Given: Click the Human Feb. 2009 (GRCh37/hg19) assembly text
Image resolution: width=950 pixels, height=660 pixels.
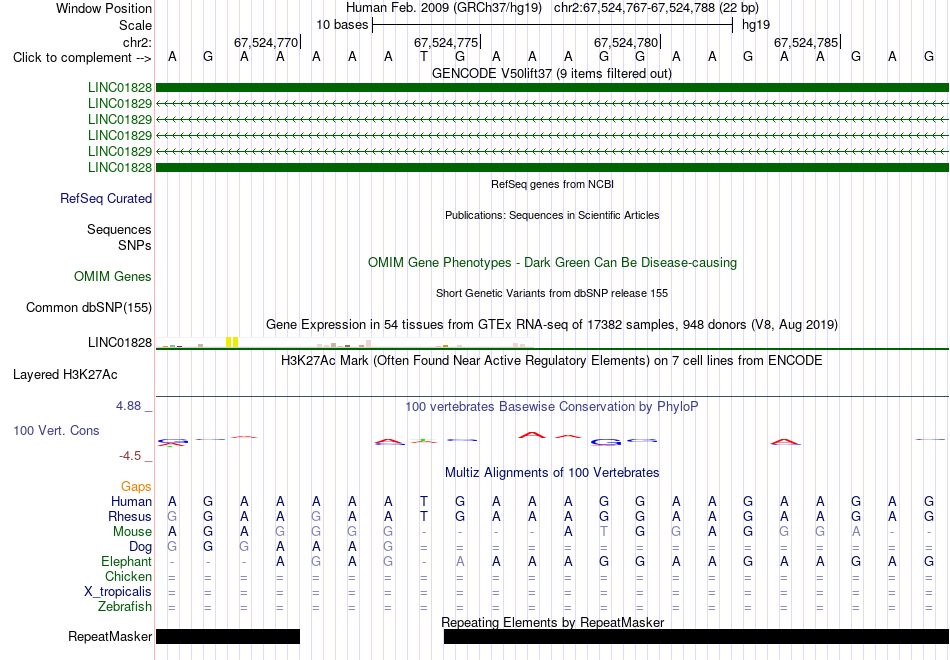Looking at the screenshot, I should tap(446, 8).
